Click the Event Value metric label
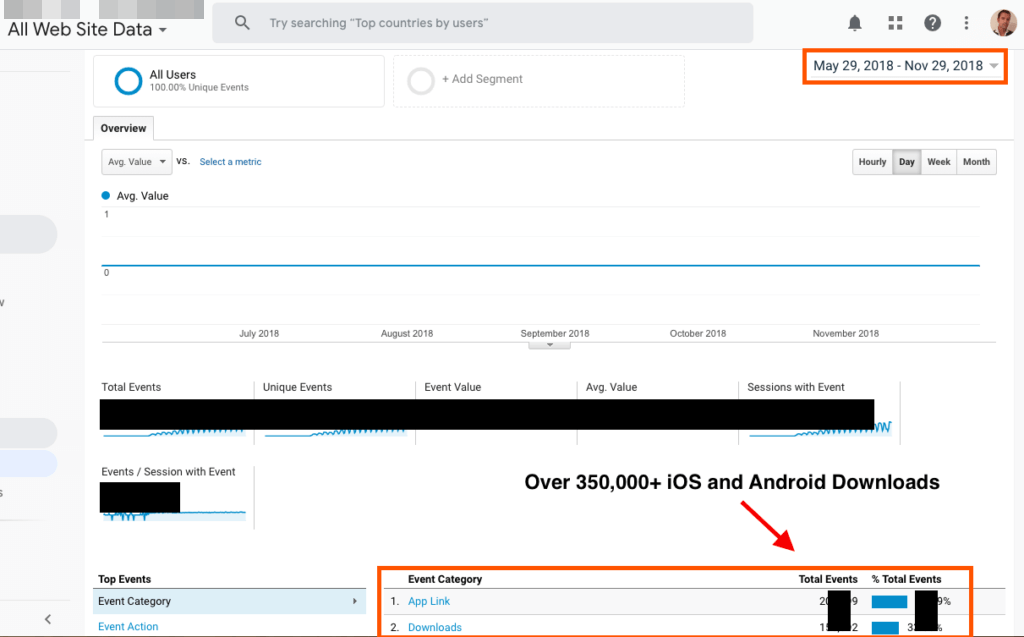 click(453, 387)
